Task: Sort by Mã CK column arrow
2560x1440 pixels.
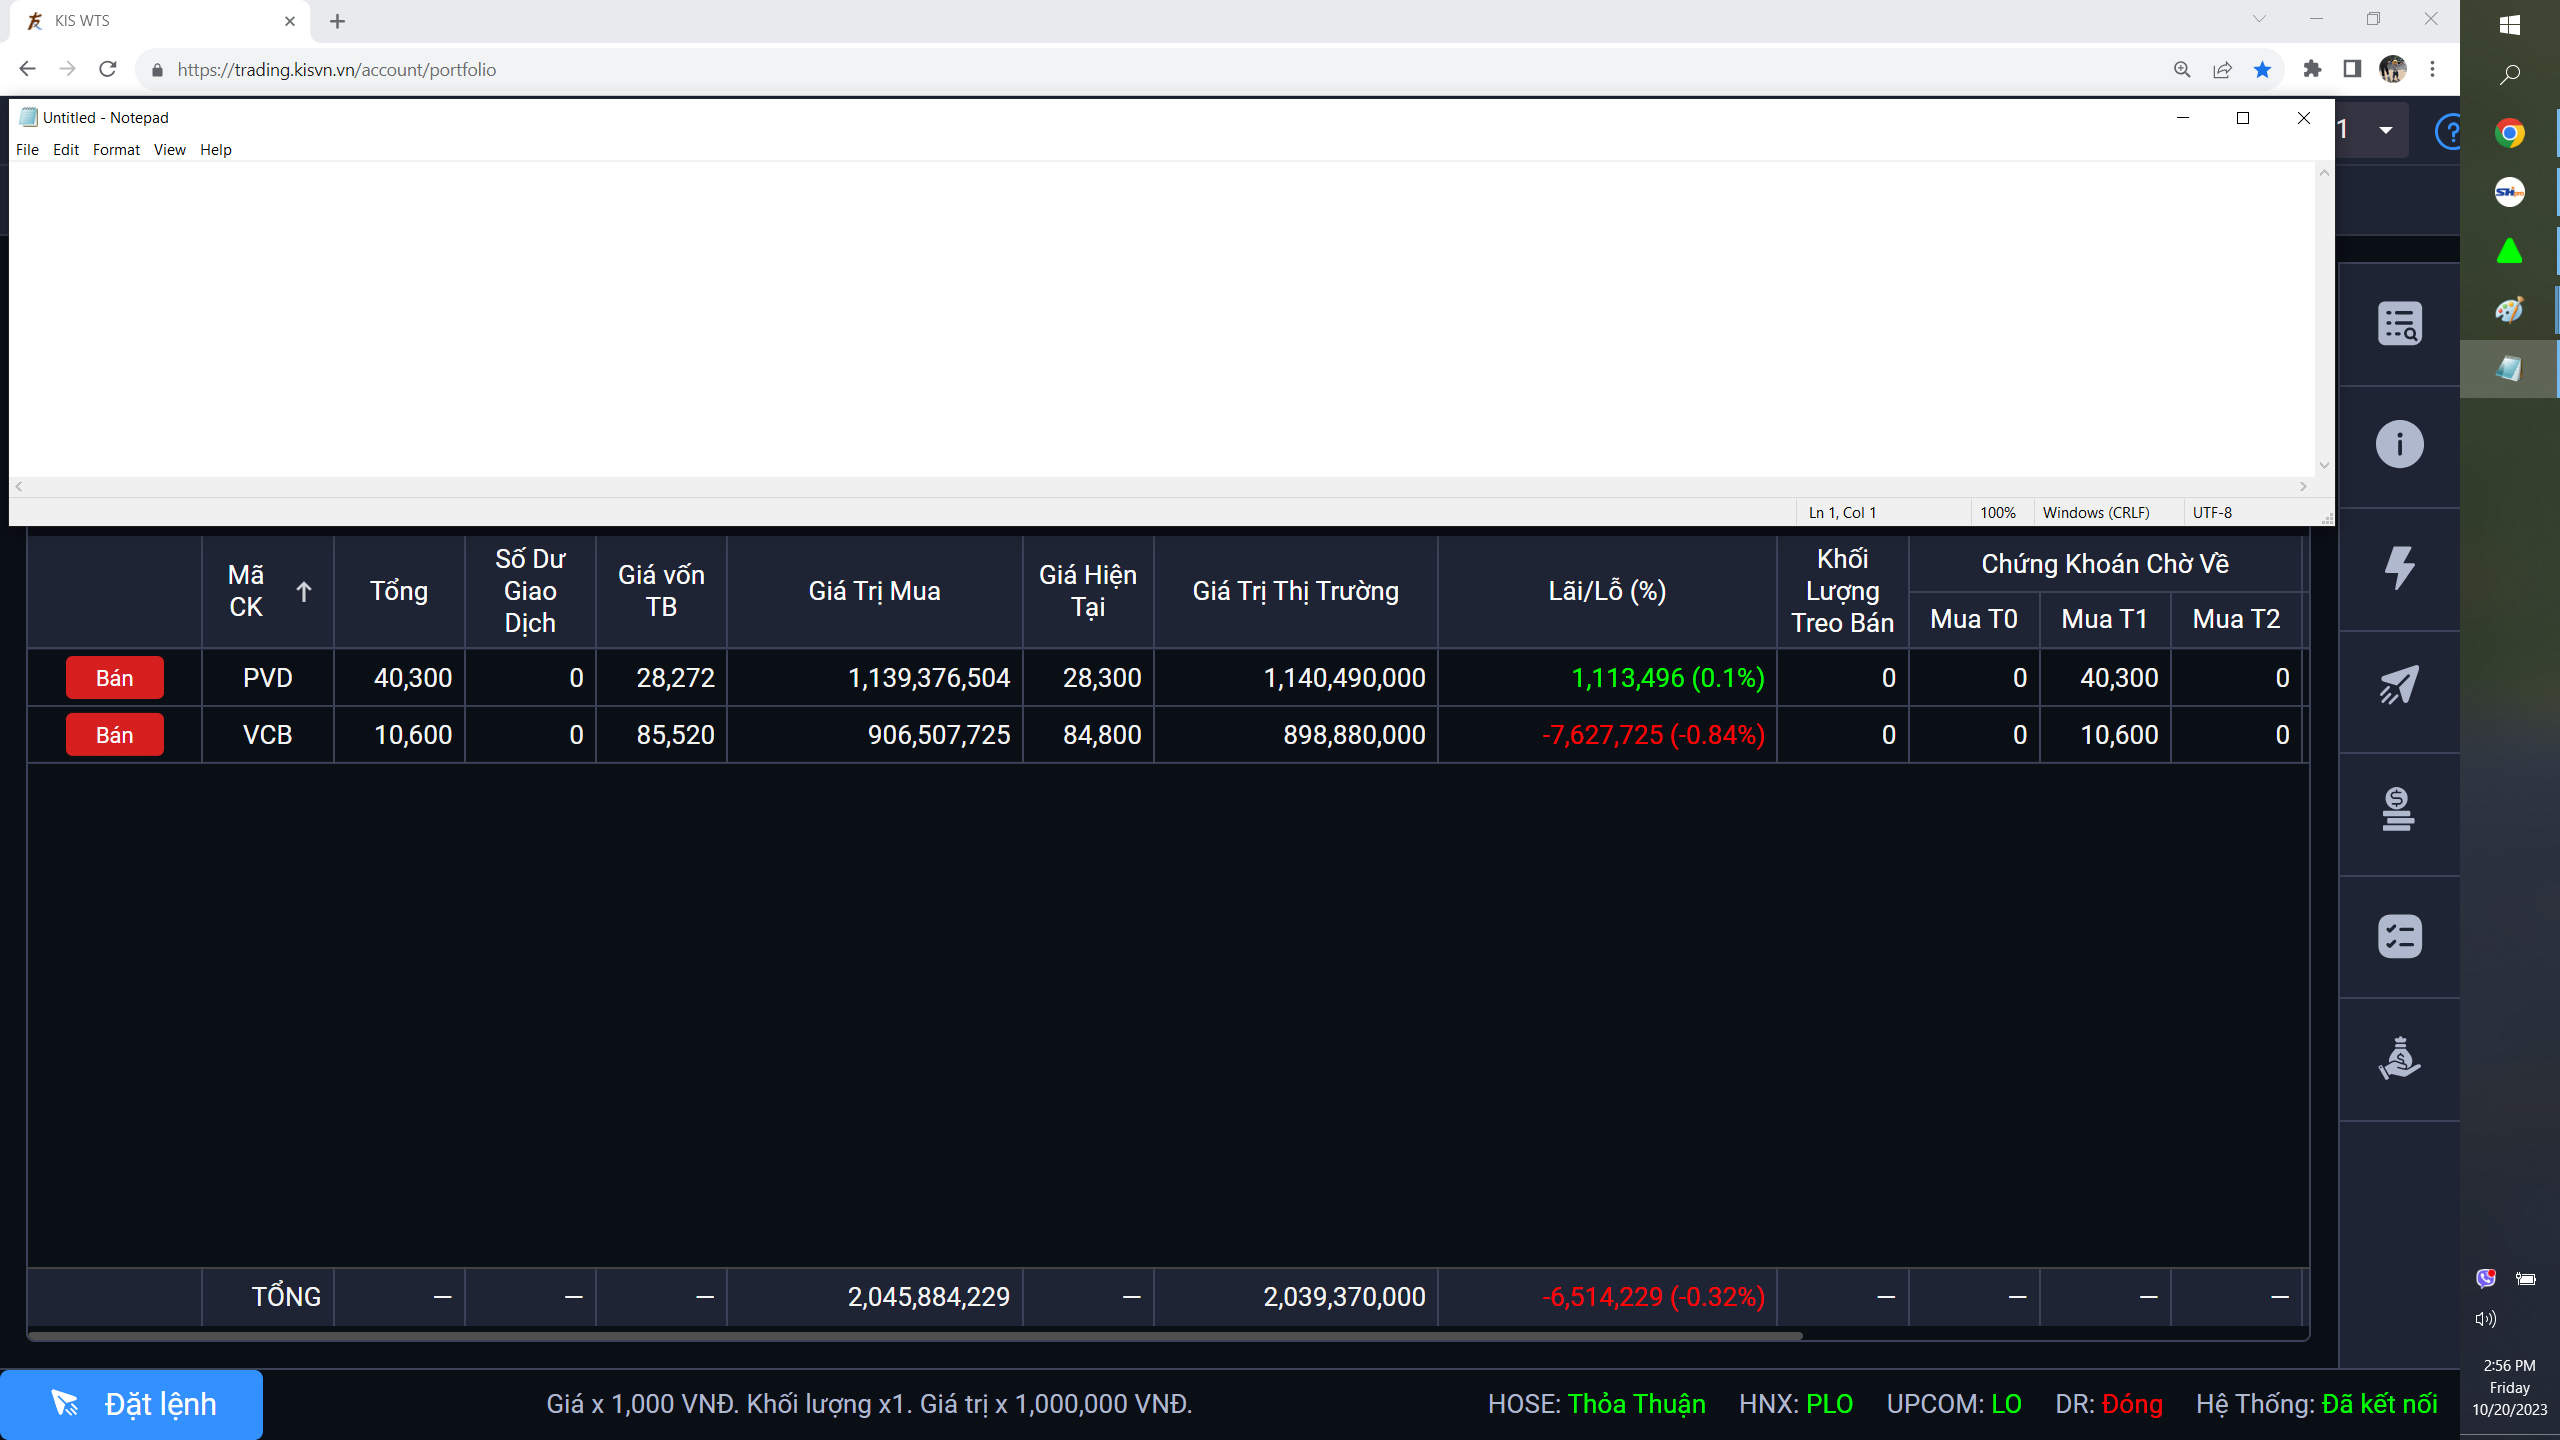Action: coord(304,591)
